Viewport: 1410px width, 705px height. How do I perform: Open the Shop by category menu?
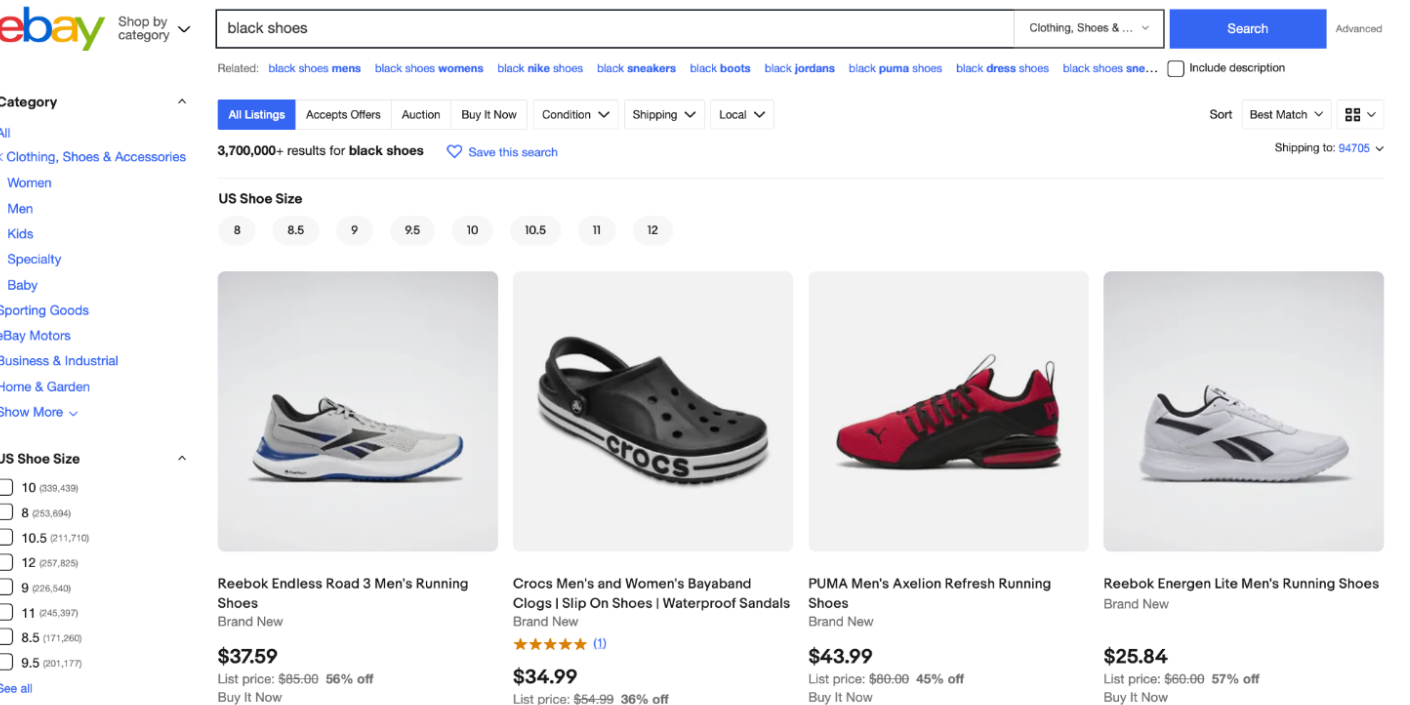point(153,29)
